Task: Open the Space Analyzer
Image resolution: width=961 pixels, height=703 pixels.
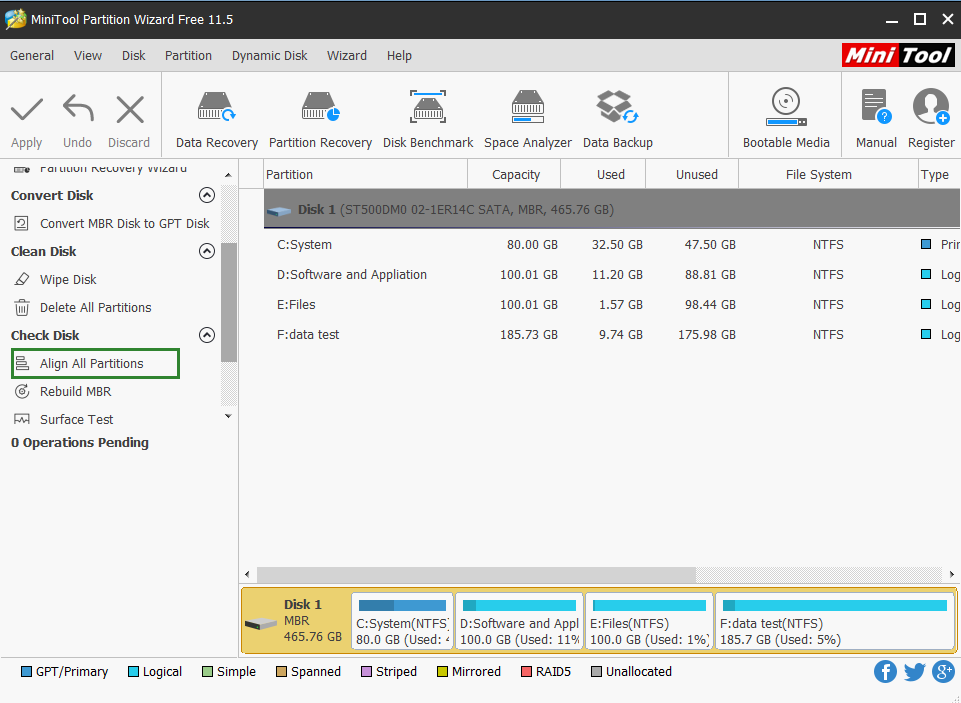Action: pyautogui.click(x=528, y=118)
